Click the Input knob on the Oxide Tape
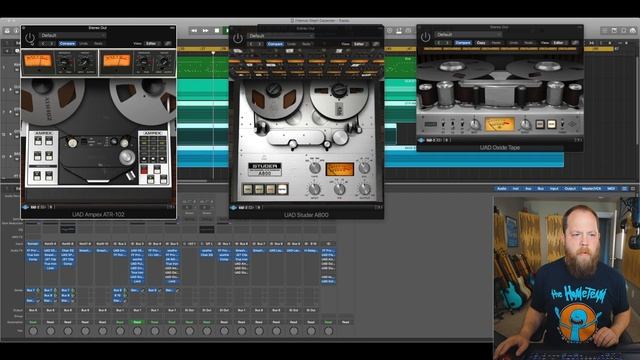This screenshot has height=360, width=640. pyautogui.click(x=474, y=124)
